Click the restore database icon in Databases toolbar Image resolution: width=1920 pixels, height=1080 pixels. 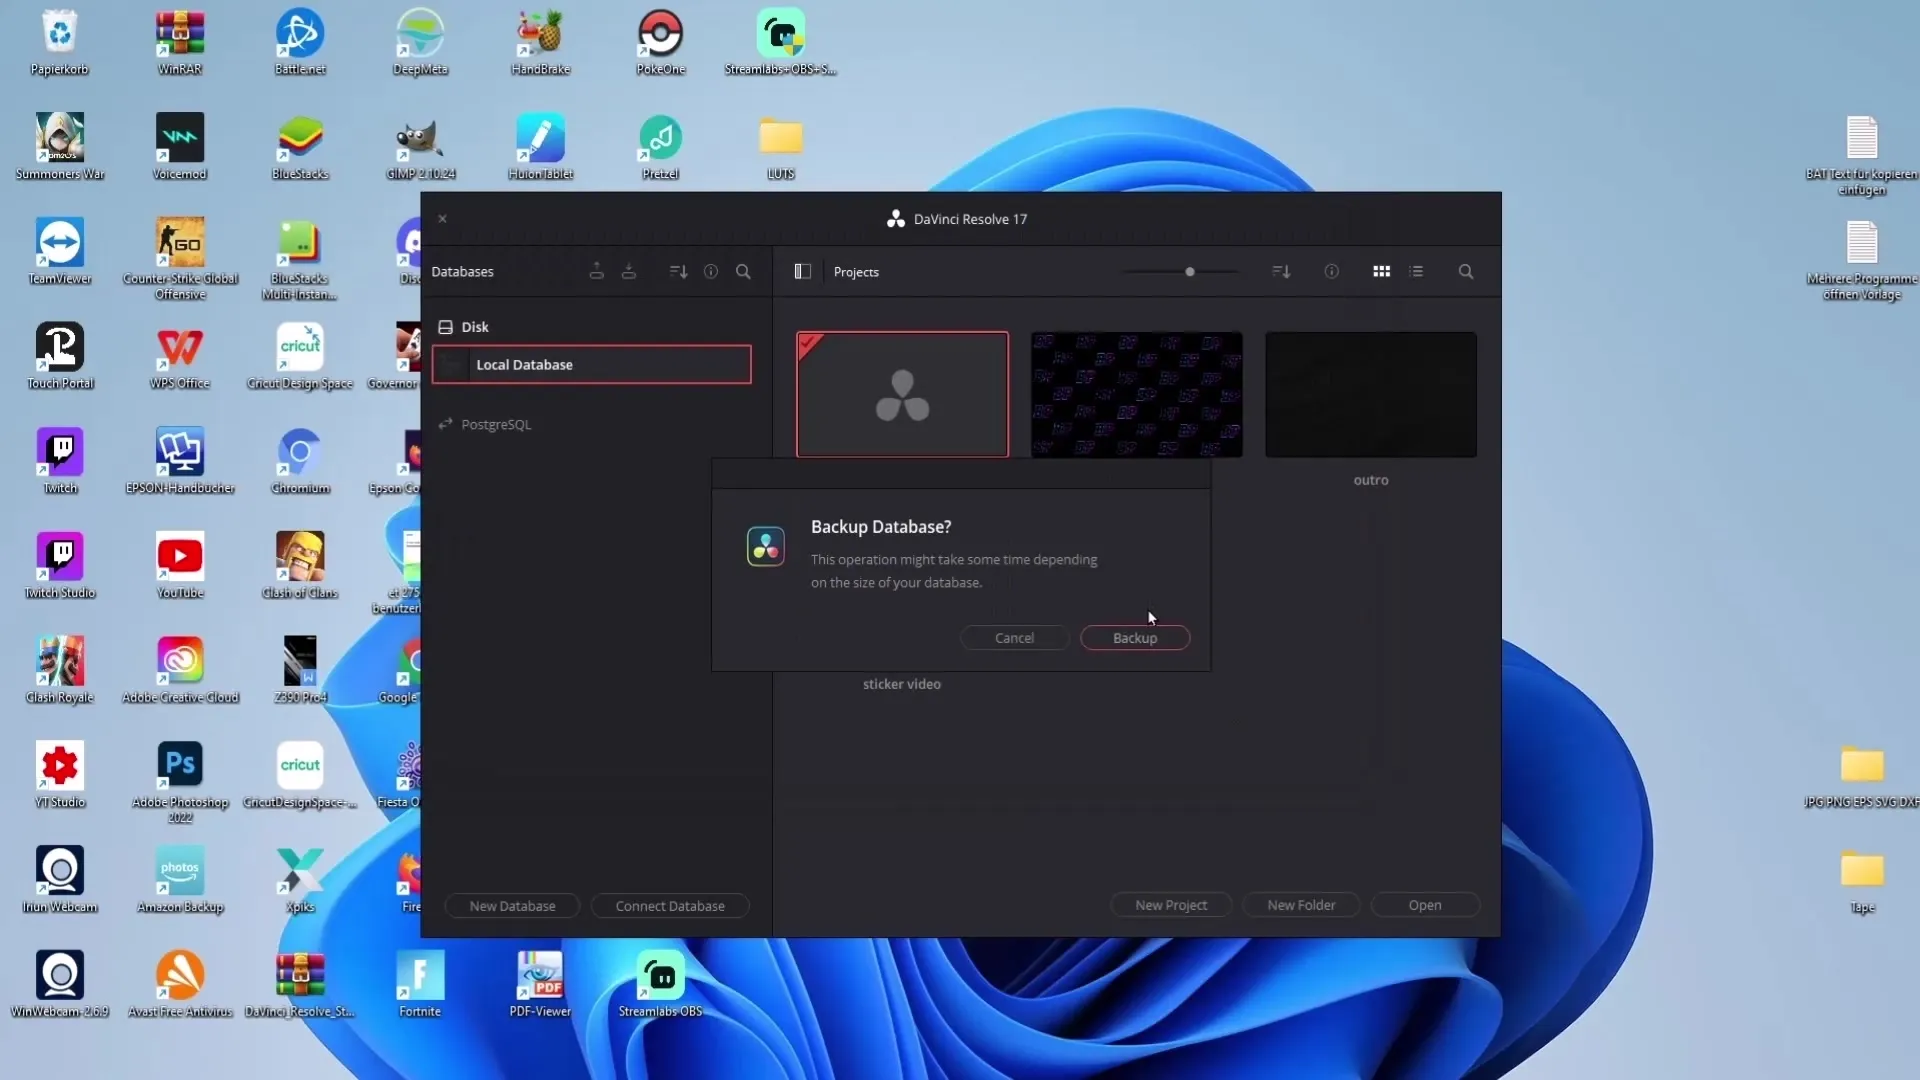629,271
